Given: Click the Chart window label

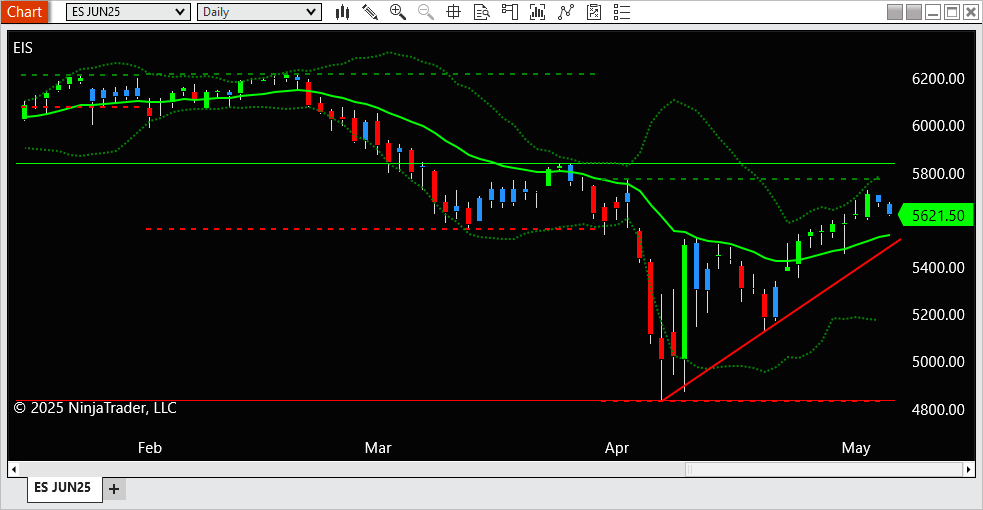Looking at the screenshot, I should click(24, 12).
